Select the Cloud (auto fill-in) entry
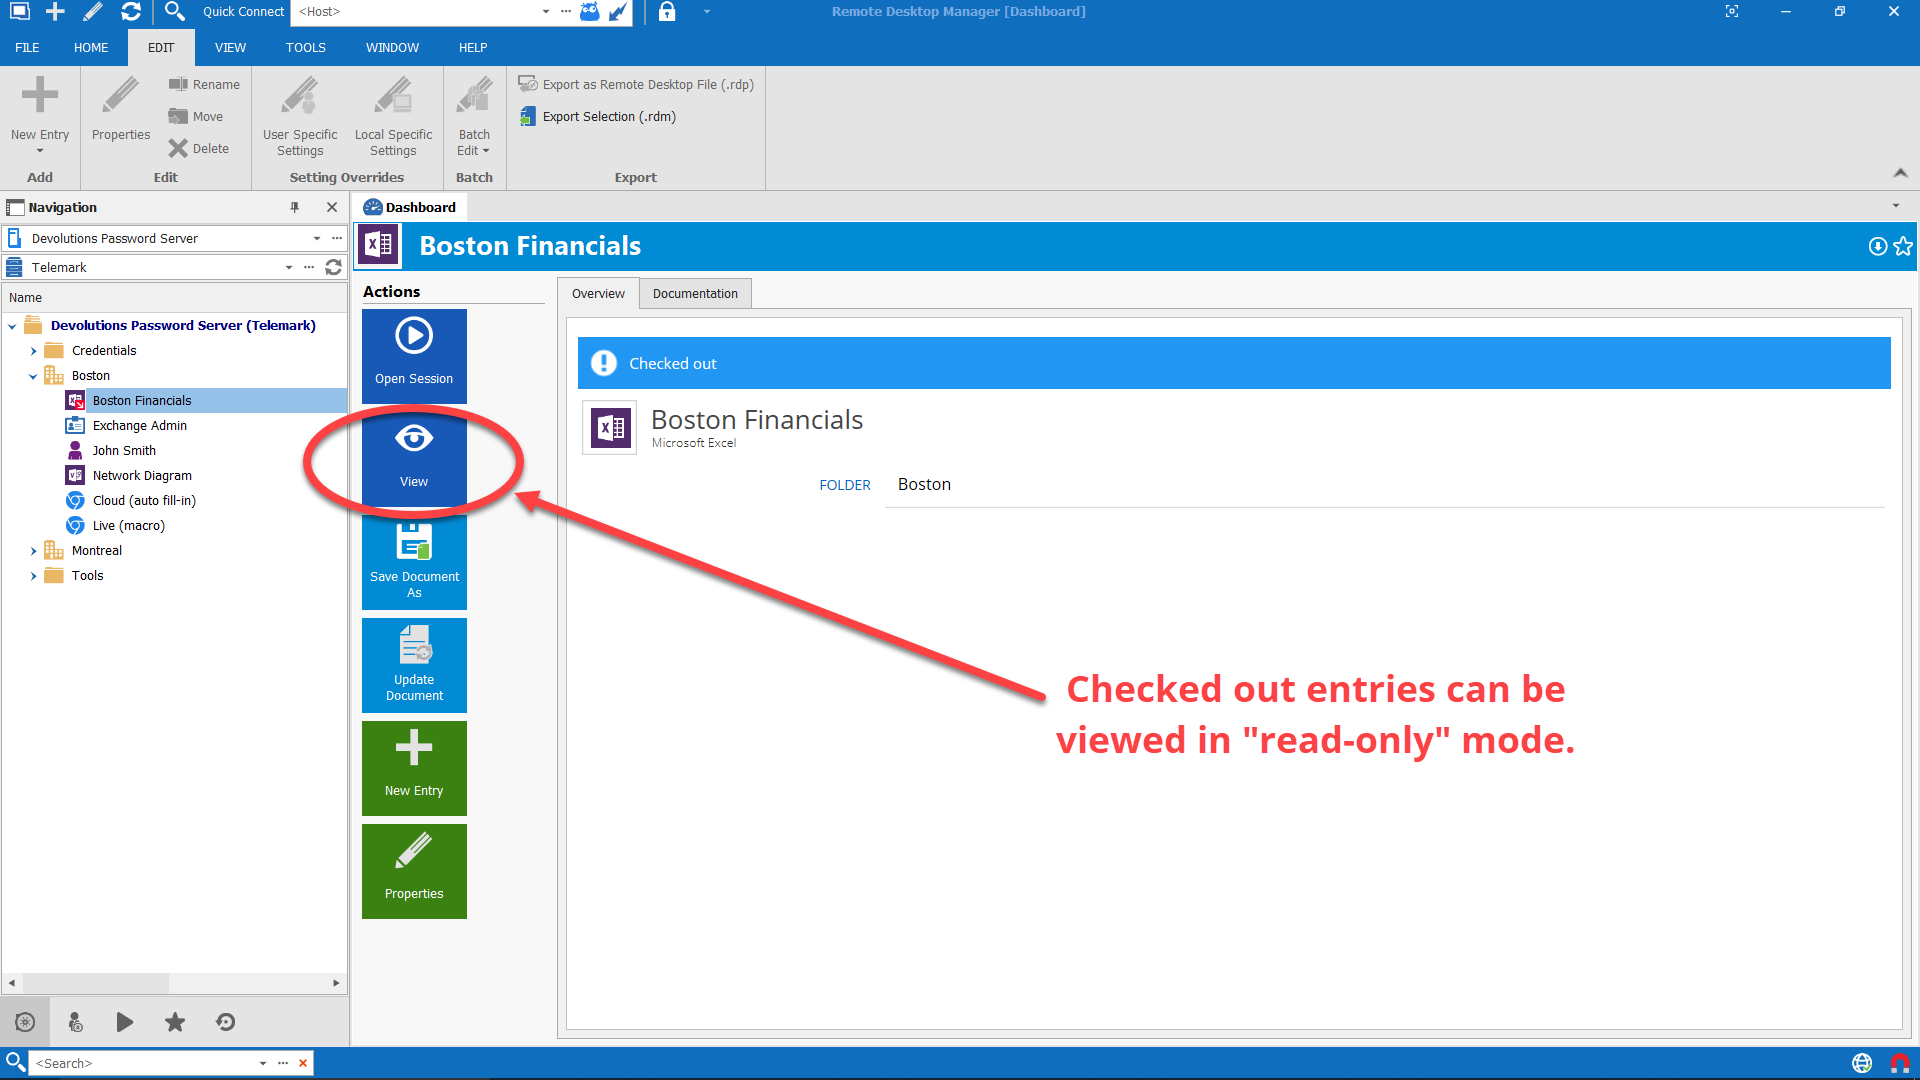The image size is (1920, 1080). 144,501
